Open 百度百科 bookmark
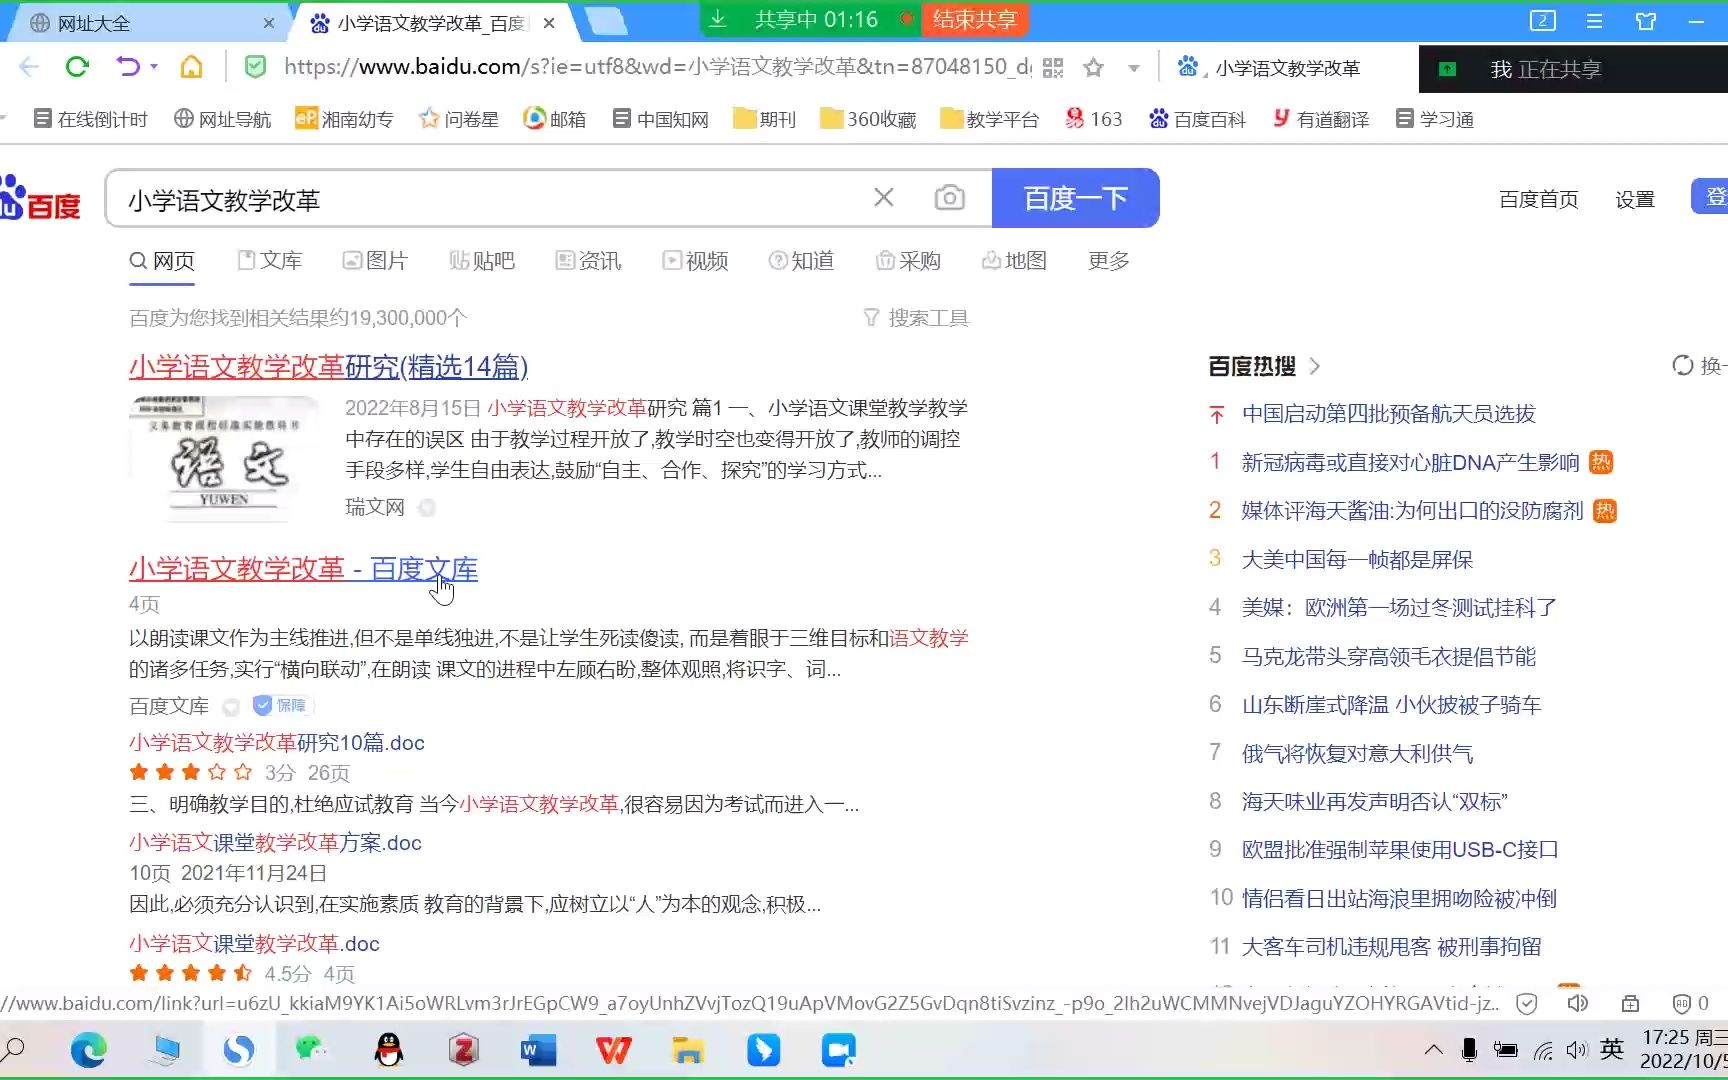 1197,119
